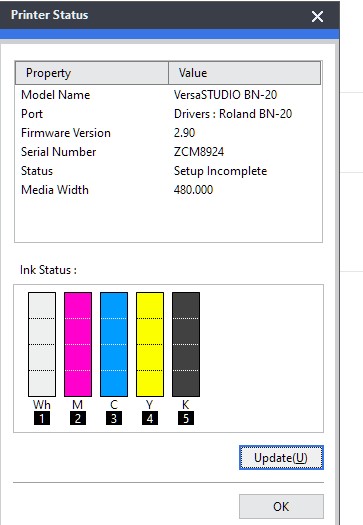Select the media width value 480.000

pyautogui.click(x=193, y=190)
